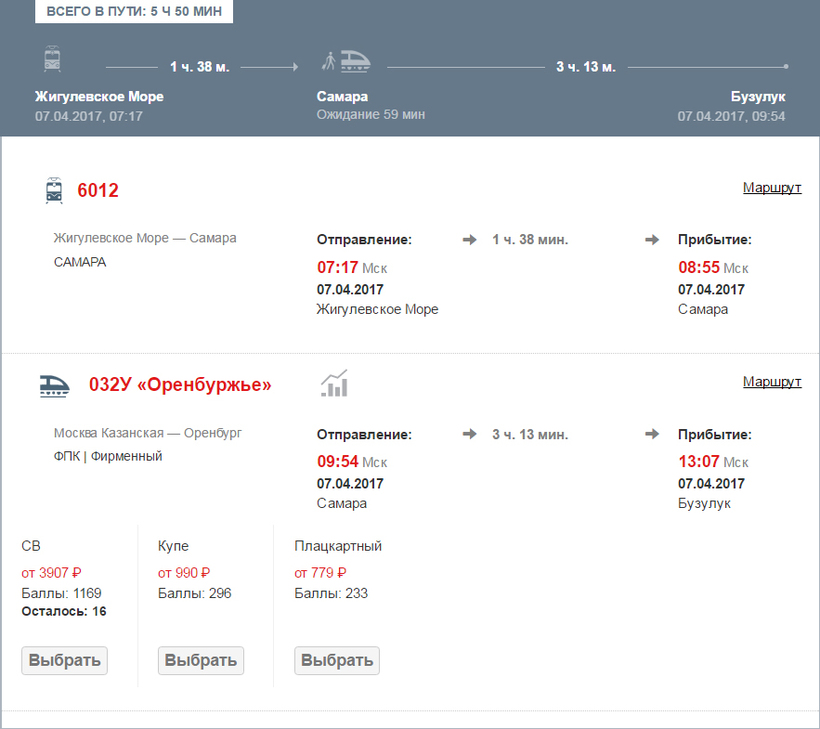The width and height of the screenshot is (820, 729).
Task: Open Маршрут link for train 6012
Action: point(771,187)
